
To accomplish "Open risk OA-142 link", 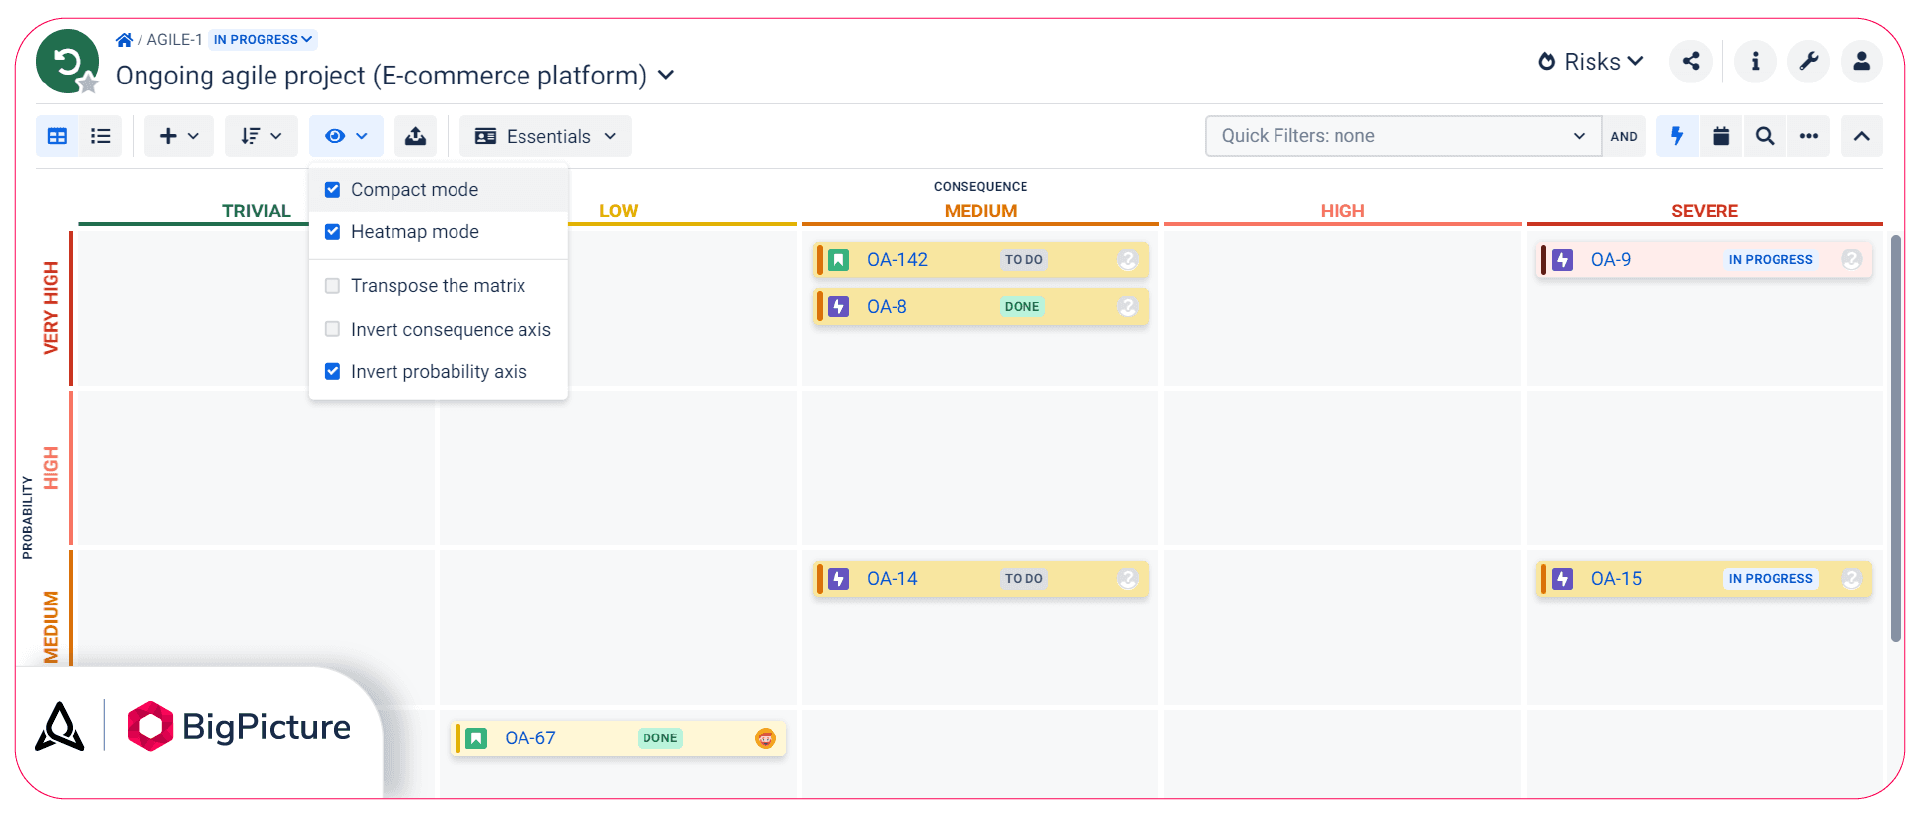I will [897, 260].
